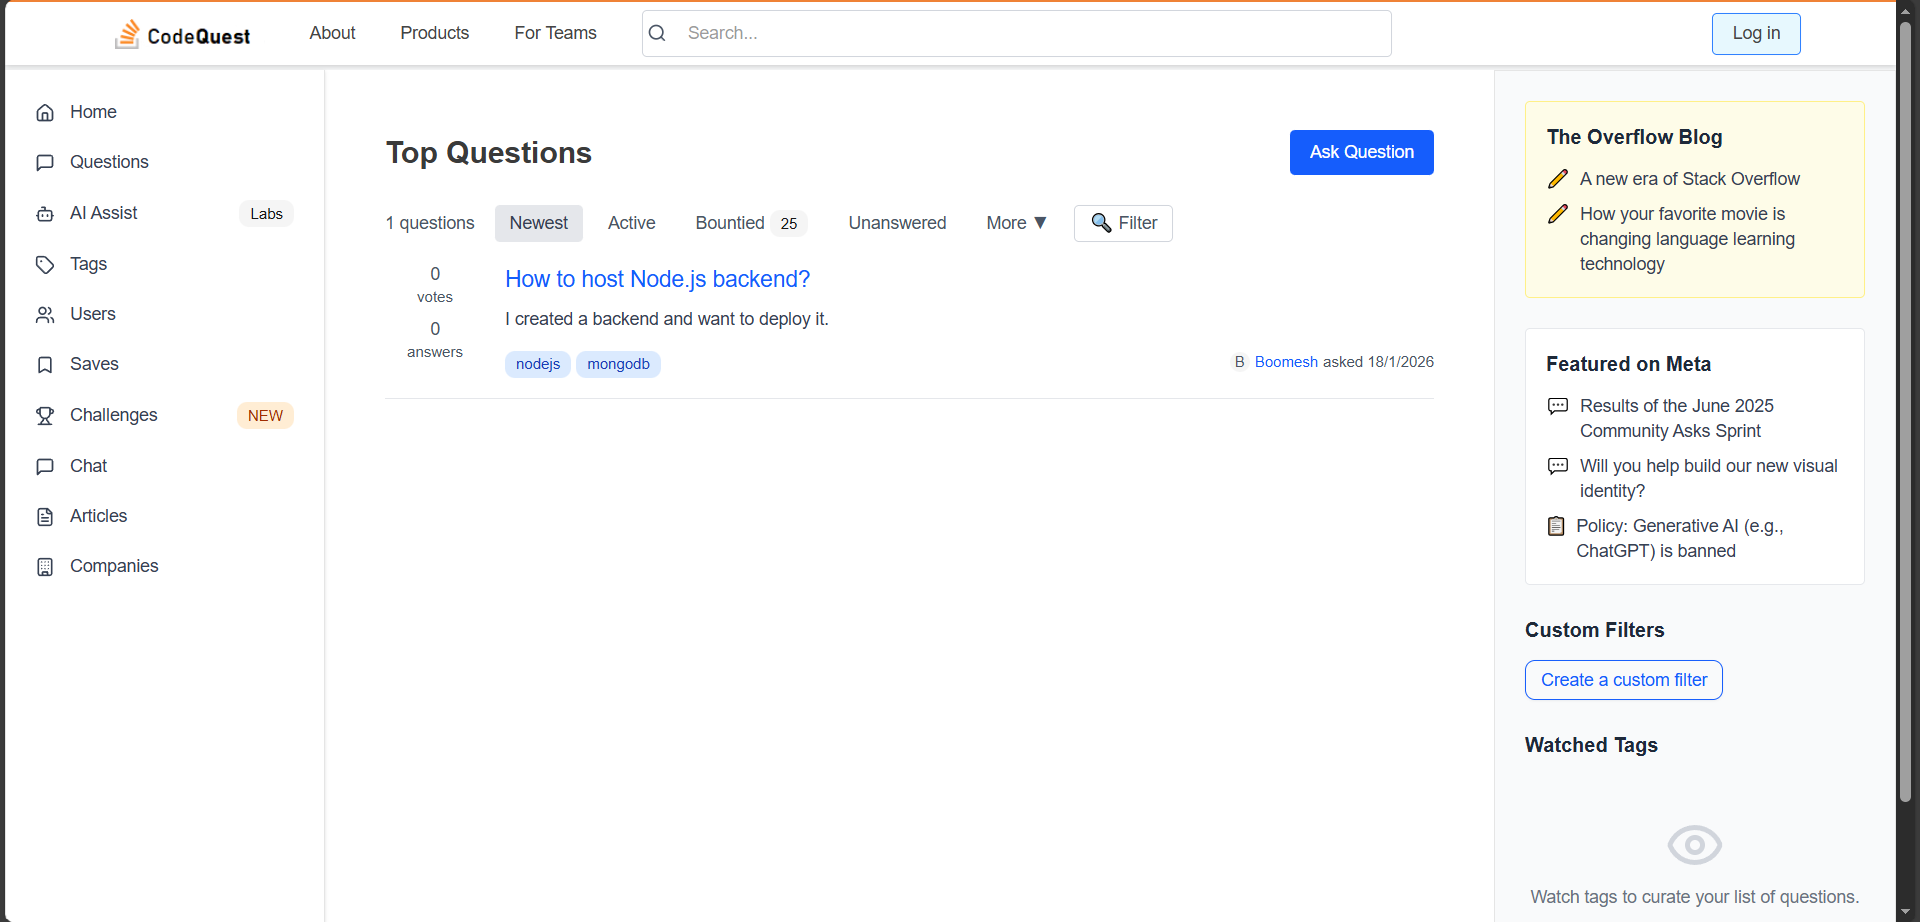The width and height of the screenshot is (1920, 922).
Task: Open Saves via the bookmark icon
Action: point(45,365)
